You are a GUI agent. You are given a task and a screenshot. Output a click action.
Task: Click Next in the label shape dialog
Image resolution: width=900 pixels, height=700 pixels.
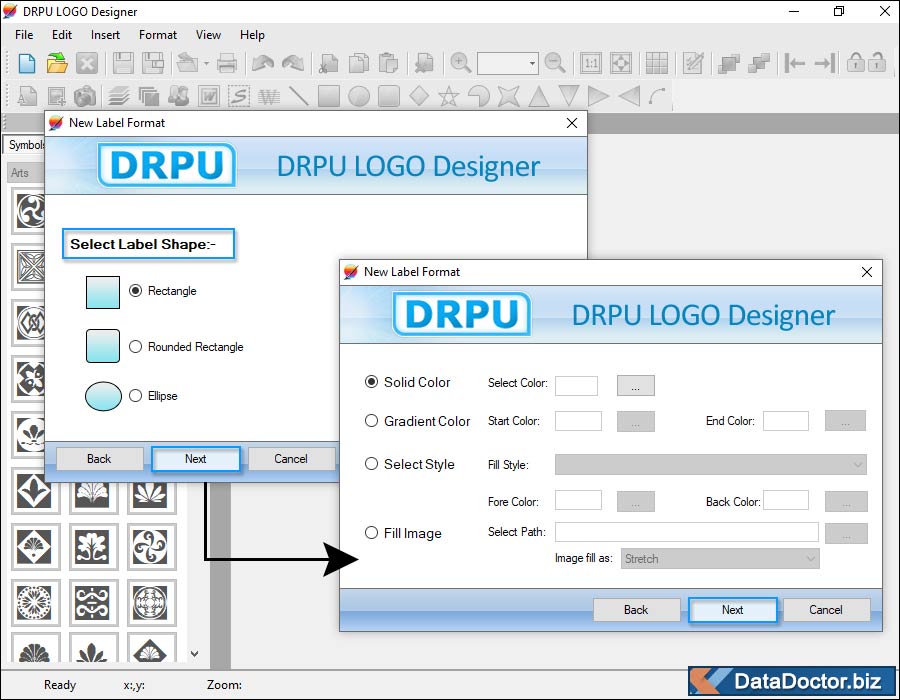tap(196, 459)
